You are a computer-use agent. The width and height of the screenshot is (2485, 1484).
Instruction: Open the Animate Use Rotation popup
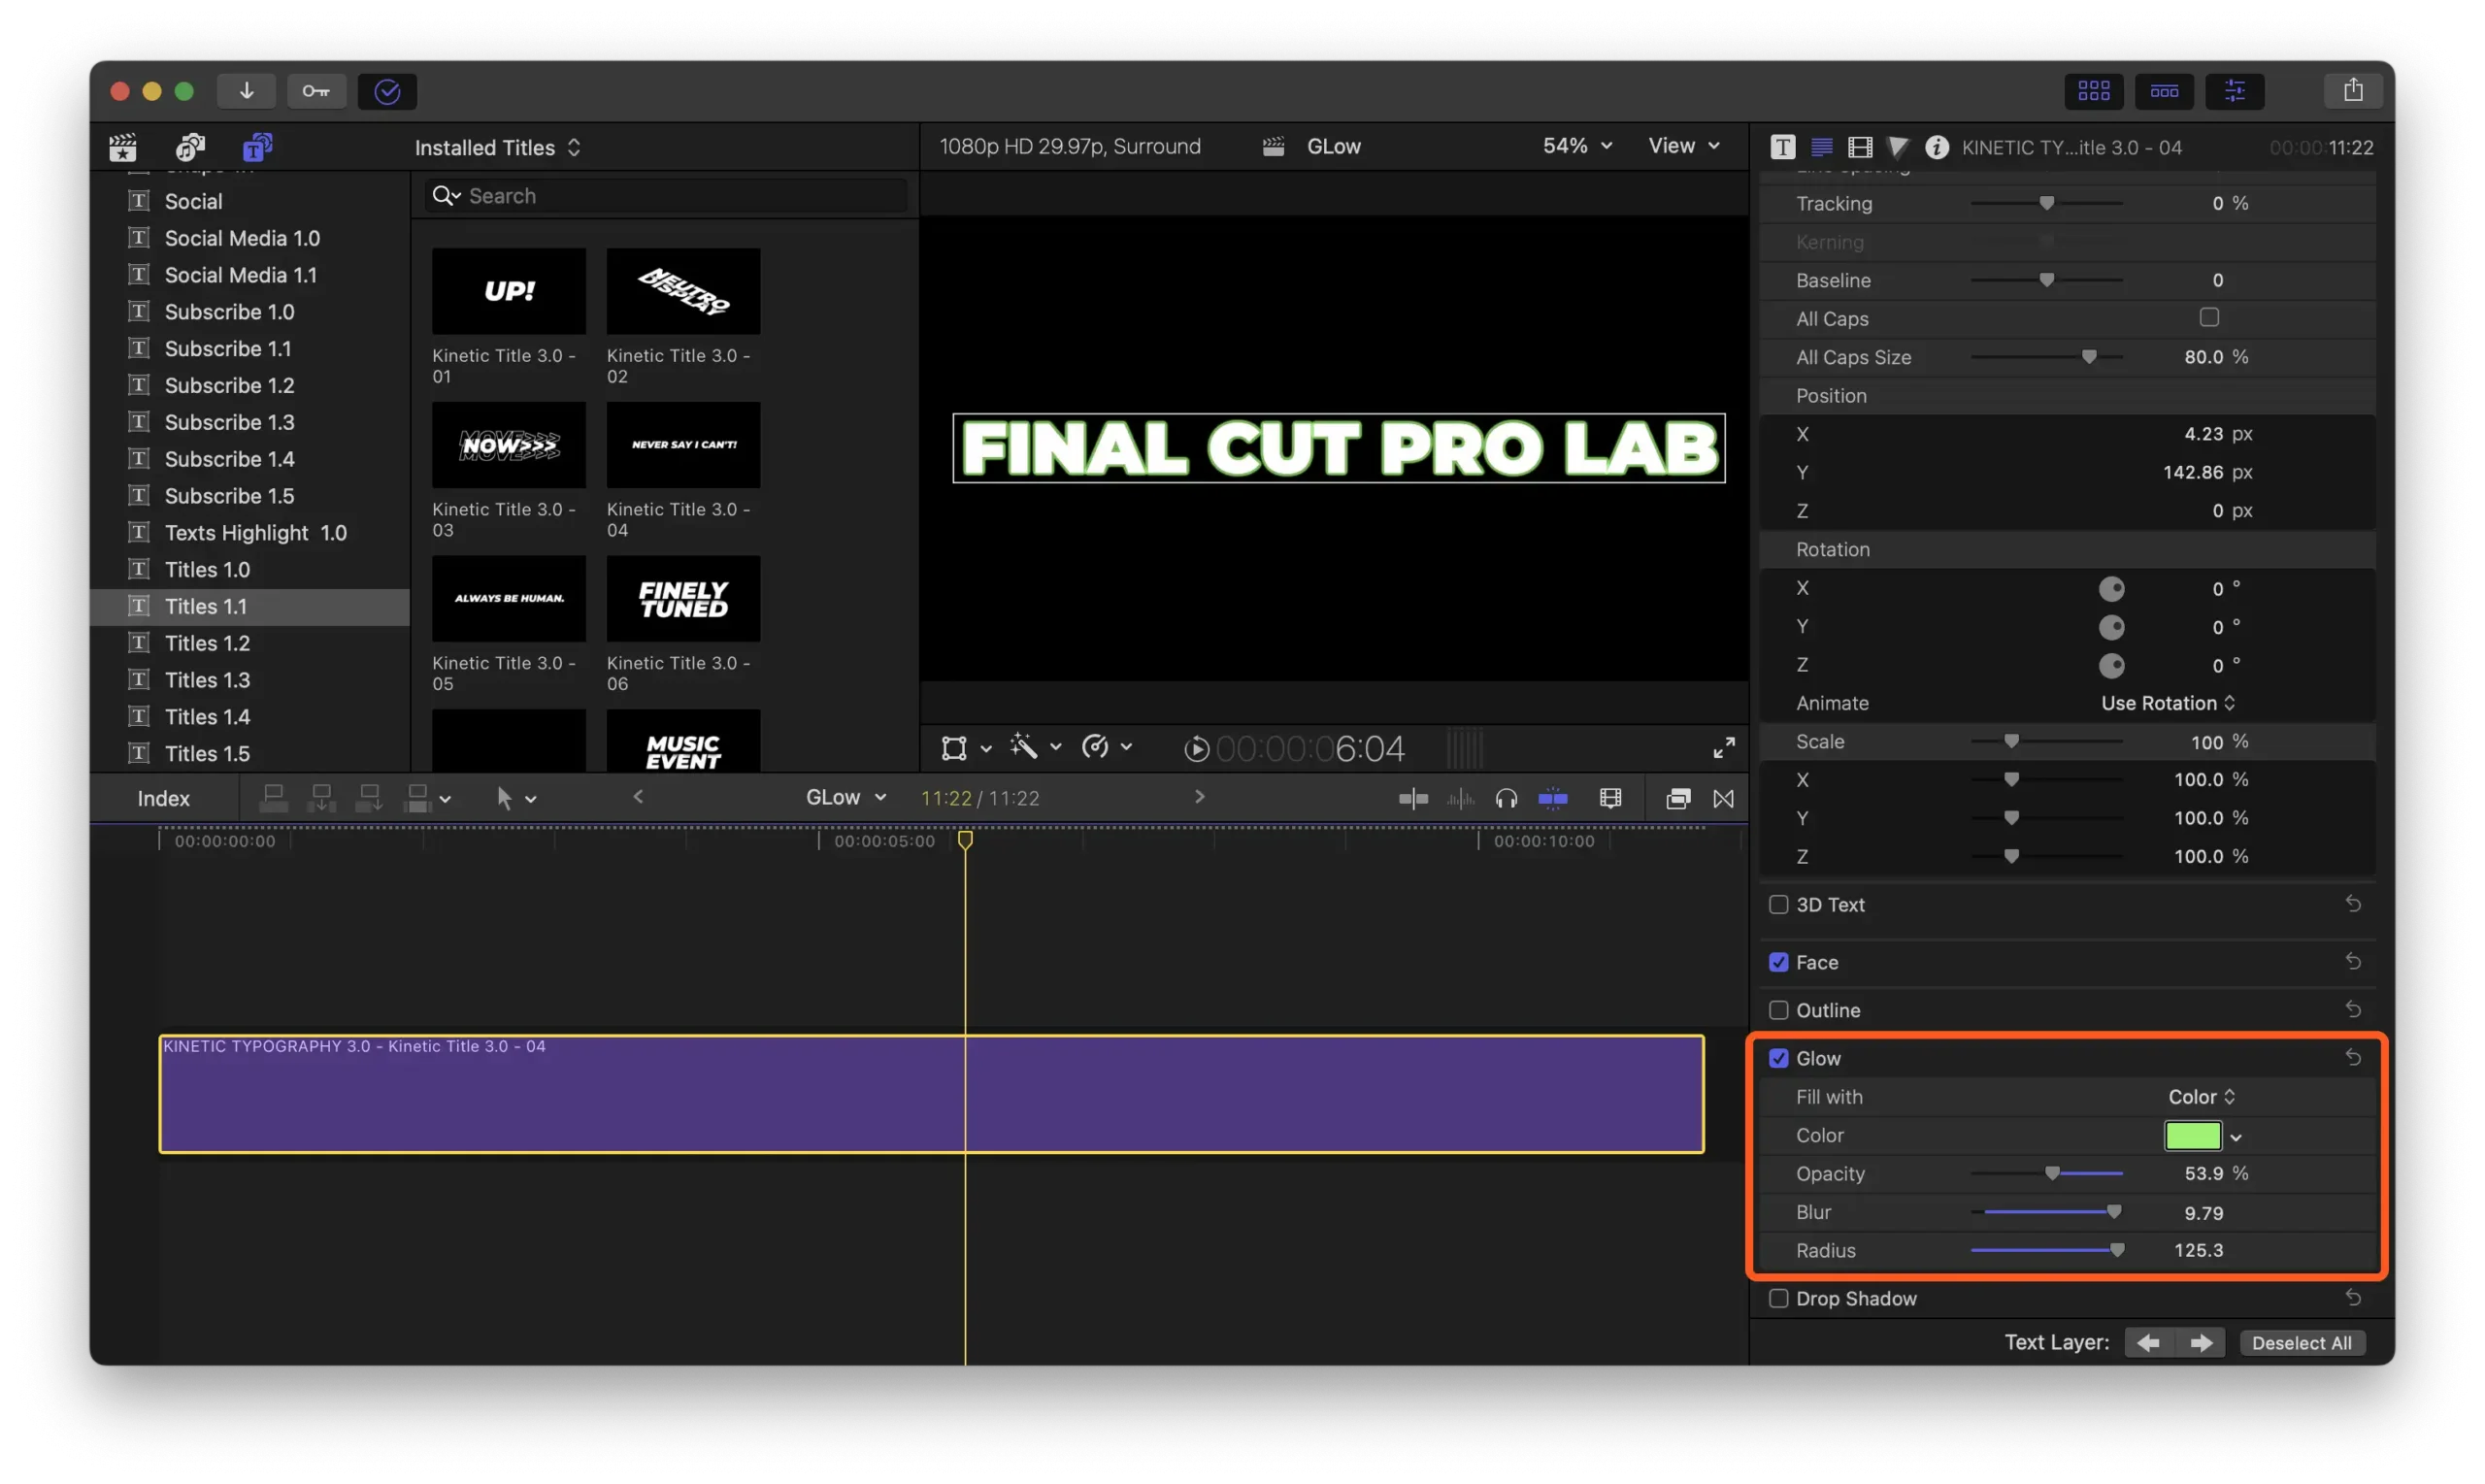[2167, 703]
